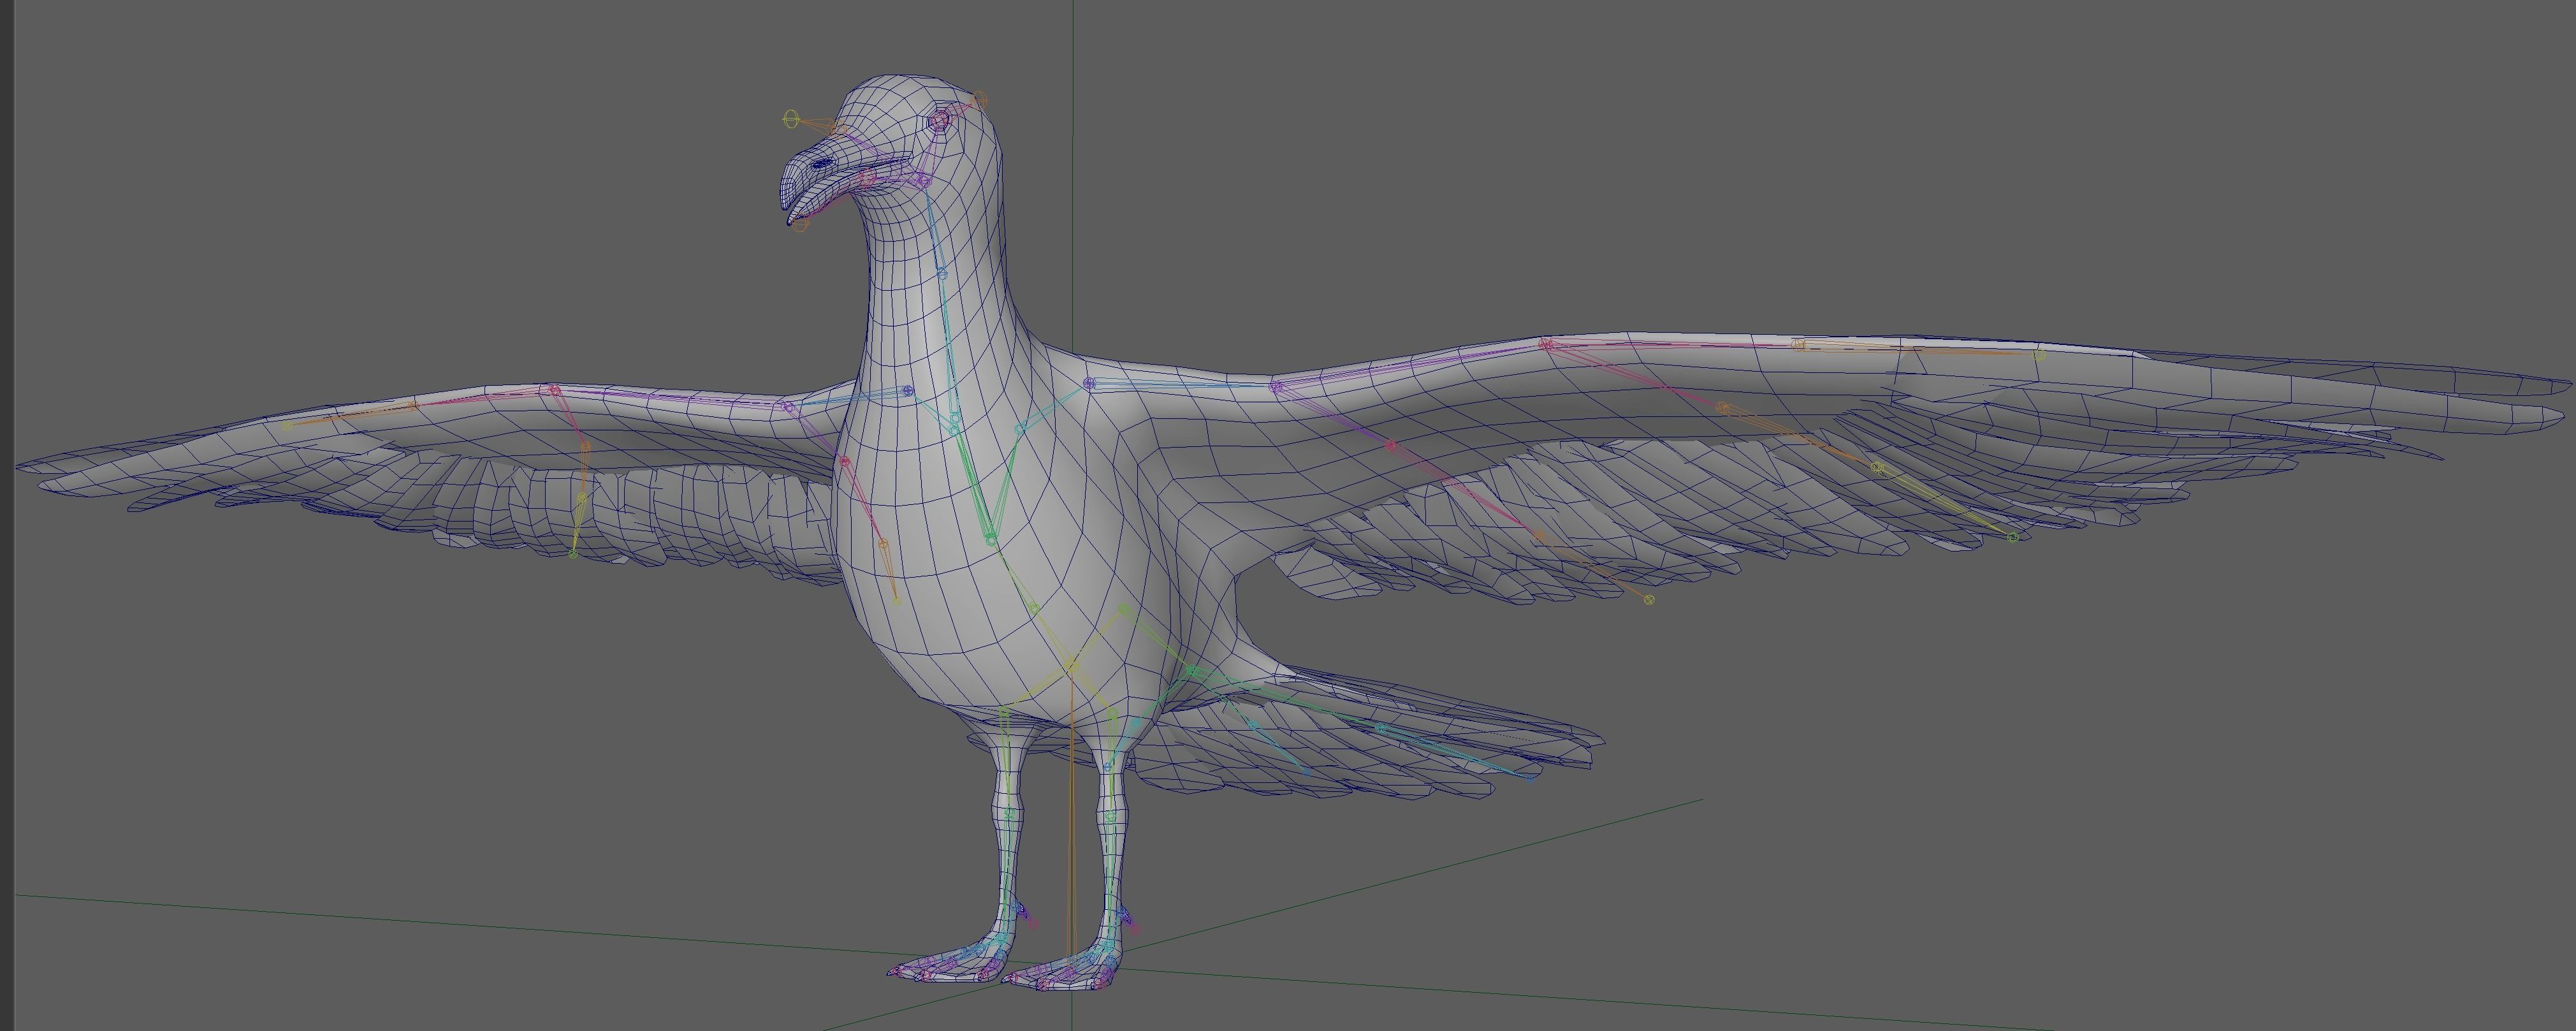
Task: Select the orange control behind the gull's head
Action: 980,99
